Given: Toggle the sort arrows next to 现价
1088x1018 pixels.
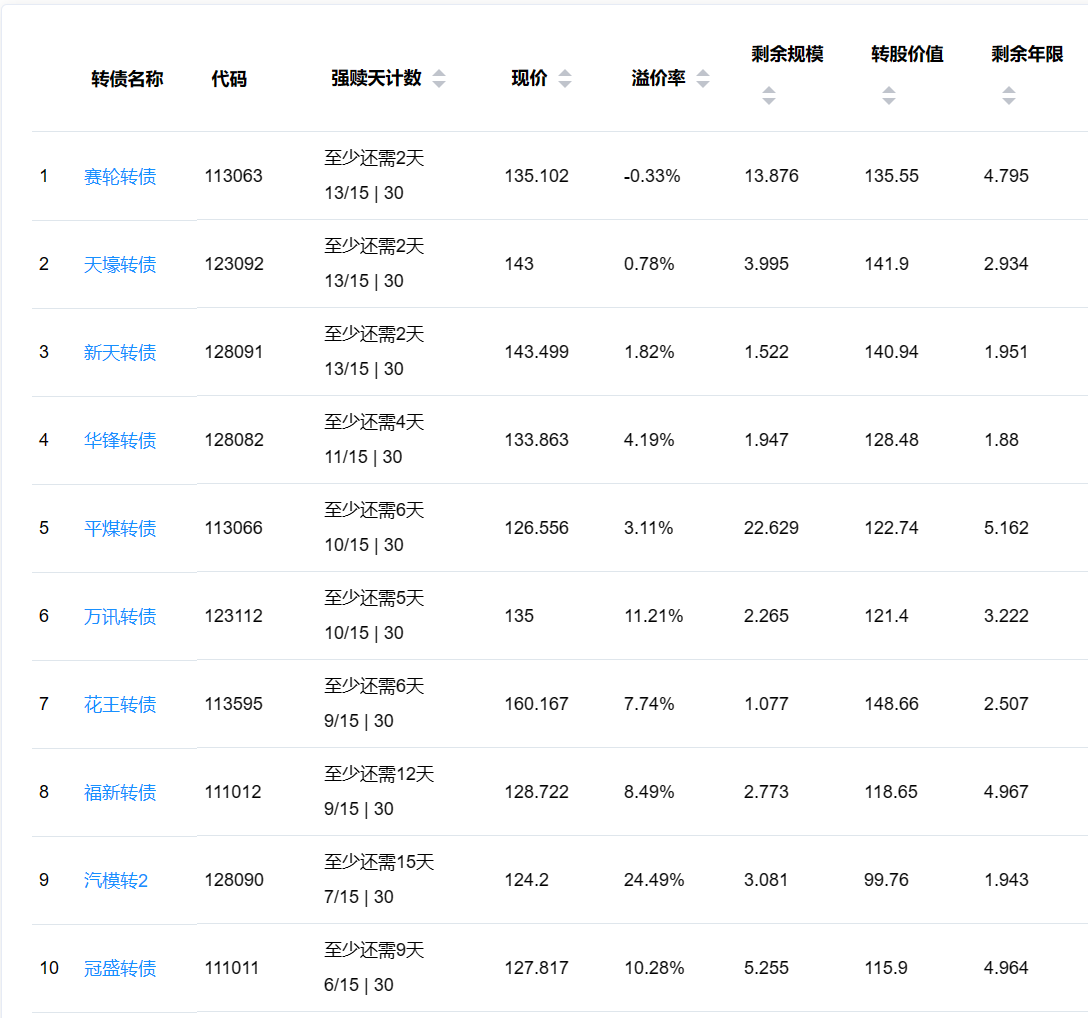Looking at the screenshot, I should point(565,79).
